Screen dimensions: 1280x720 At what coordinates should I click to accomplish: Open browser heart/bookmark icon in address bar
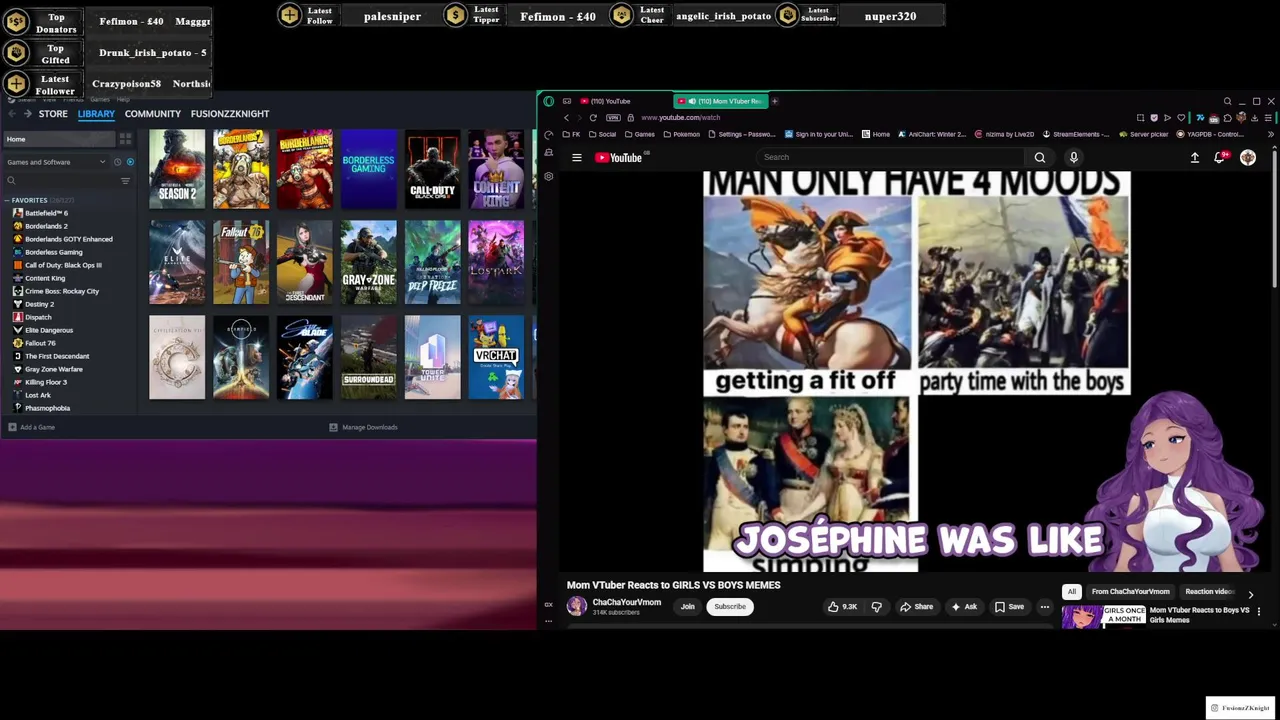click(1181, 117)
